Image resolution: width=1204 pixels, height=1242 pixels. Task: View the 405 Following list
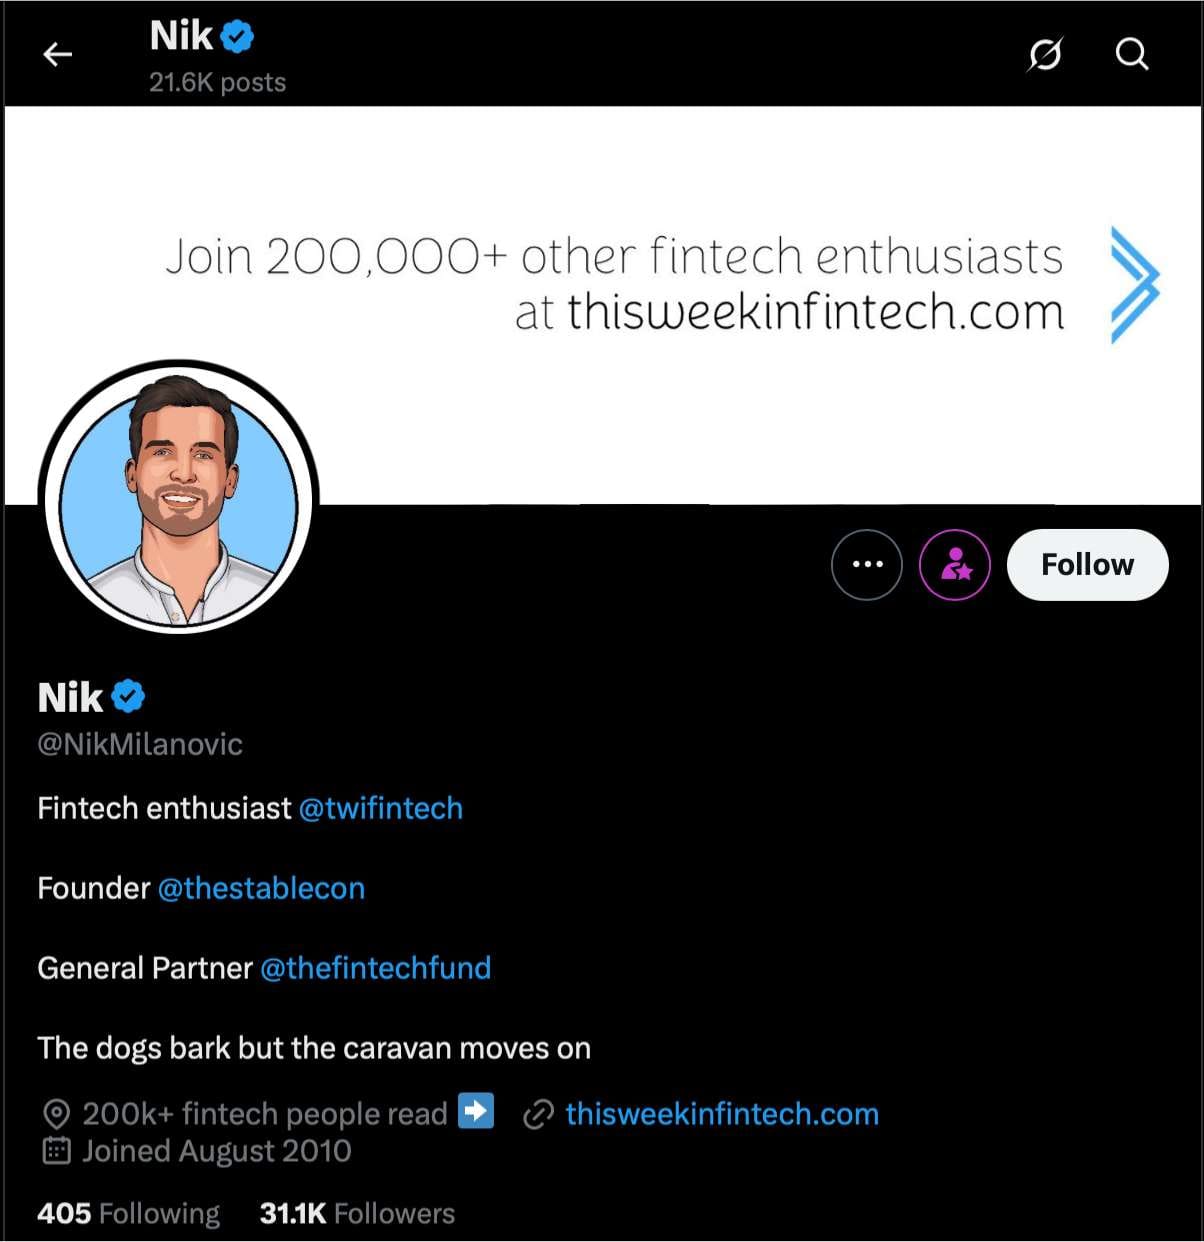(x=128, y=1212)
